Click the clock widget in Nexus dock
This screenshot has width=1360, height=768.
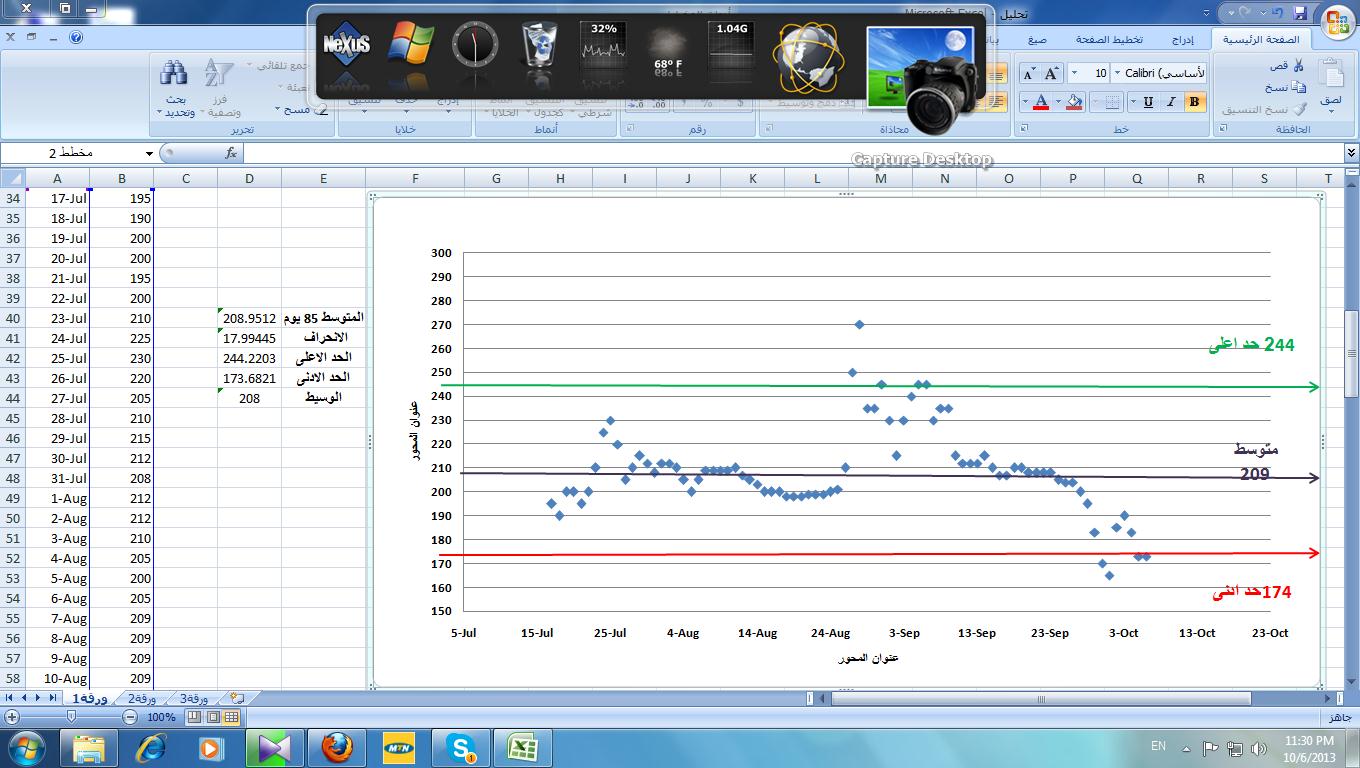(474, 45)
